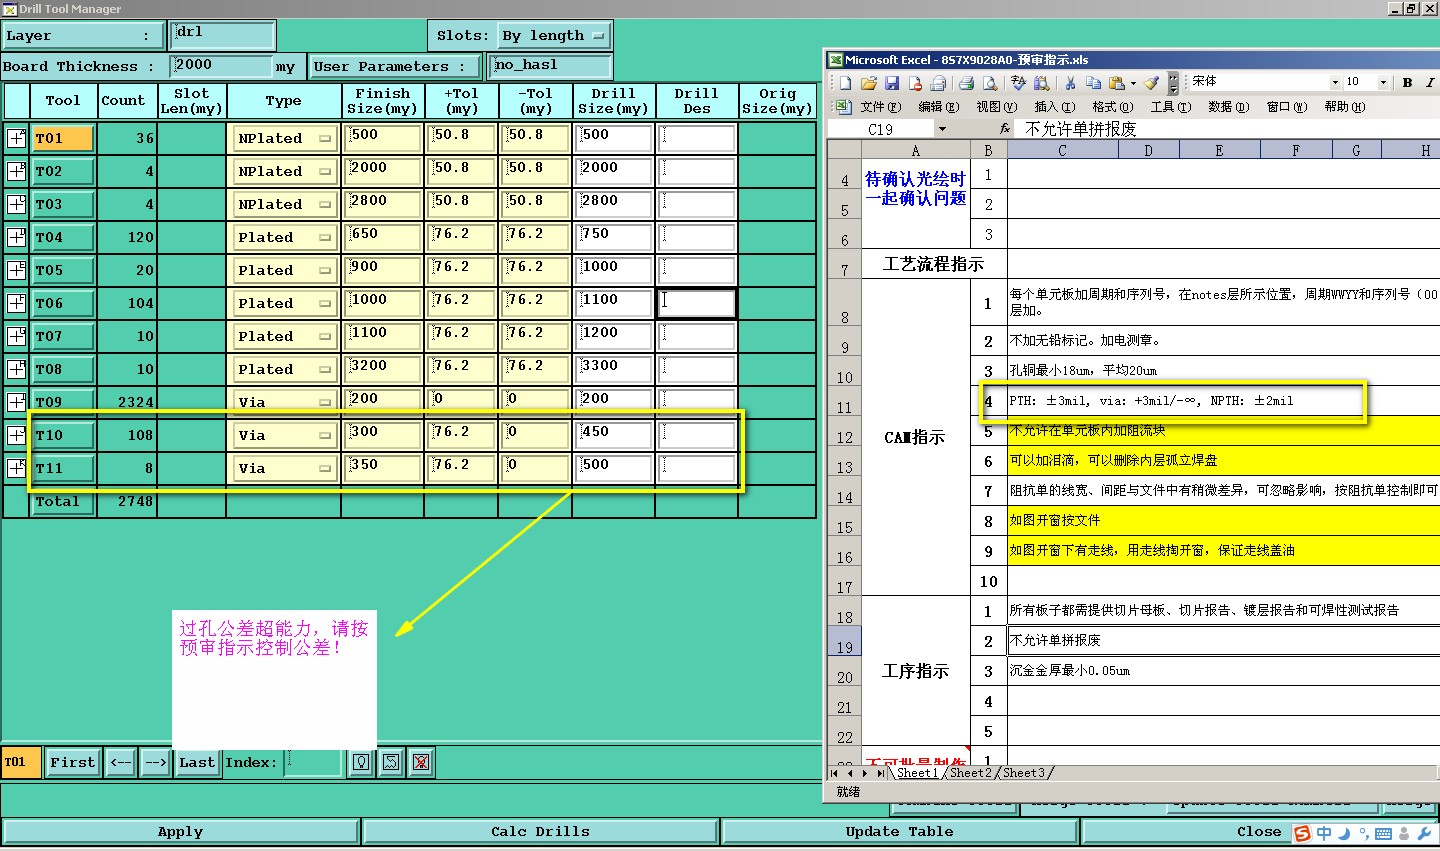Viewport: 1440px width, 851px height.
Task: Click the Last navigation button
Action: (196, 762)
